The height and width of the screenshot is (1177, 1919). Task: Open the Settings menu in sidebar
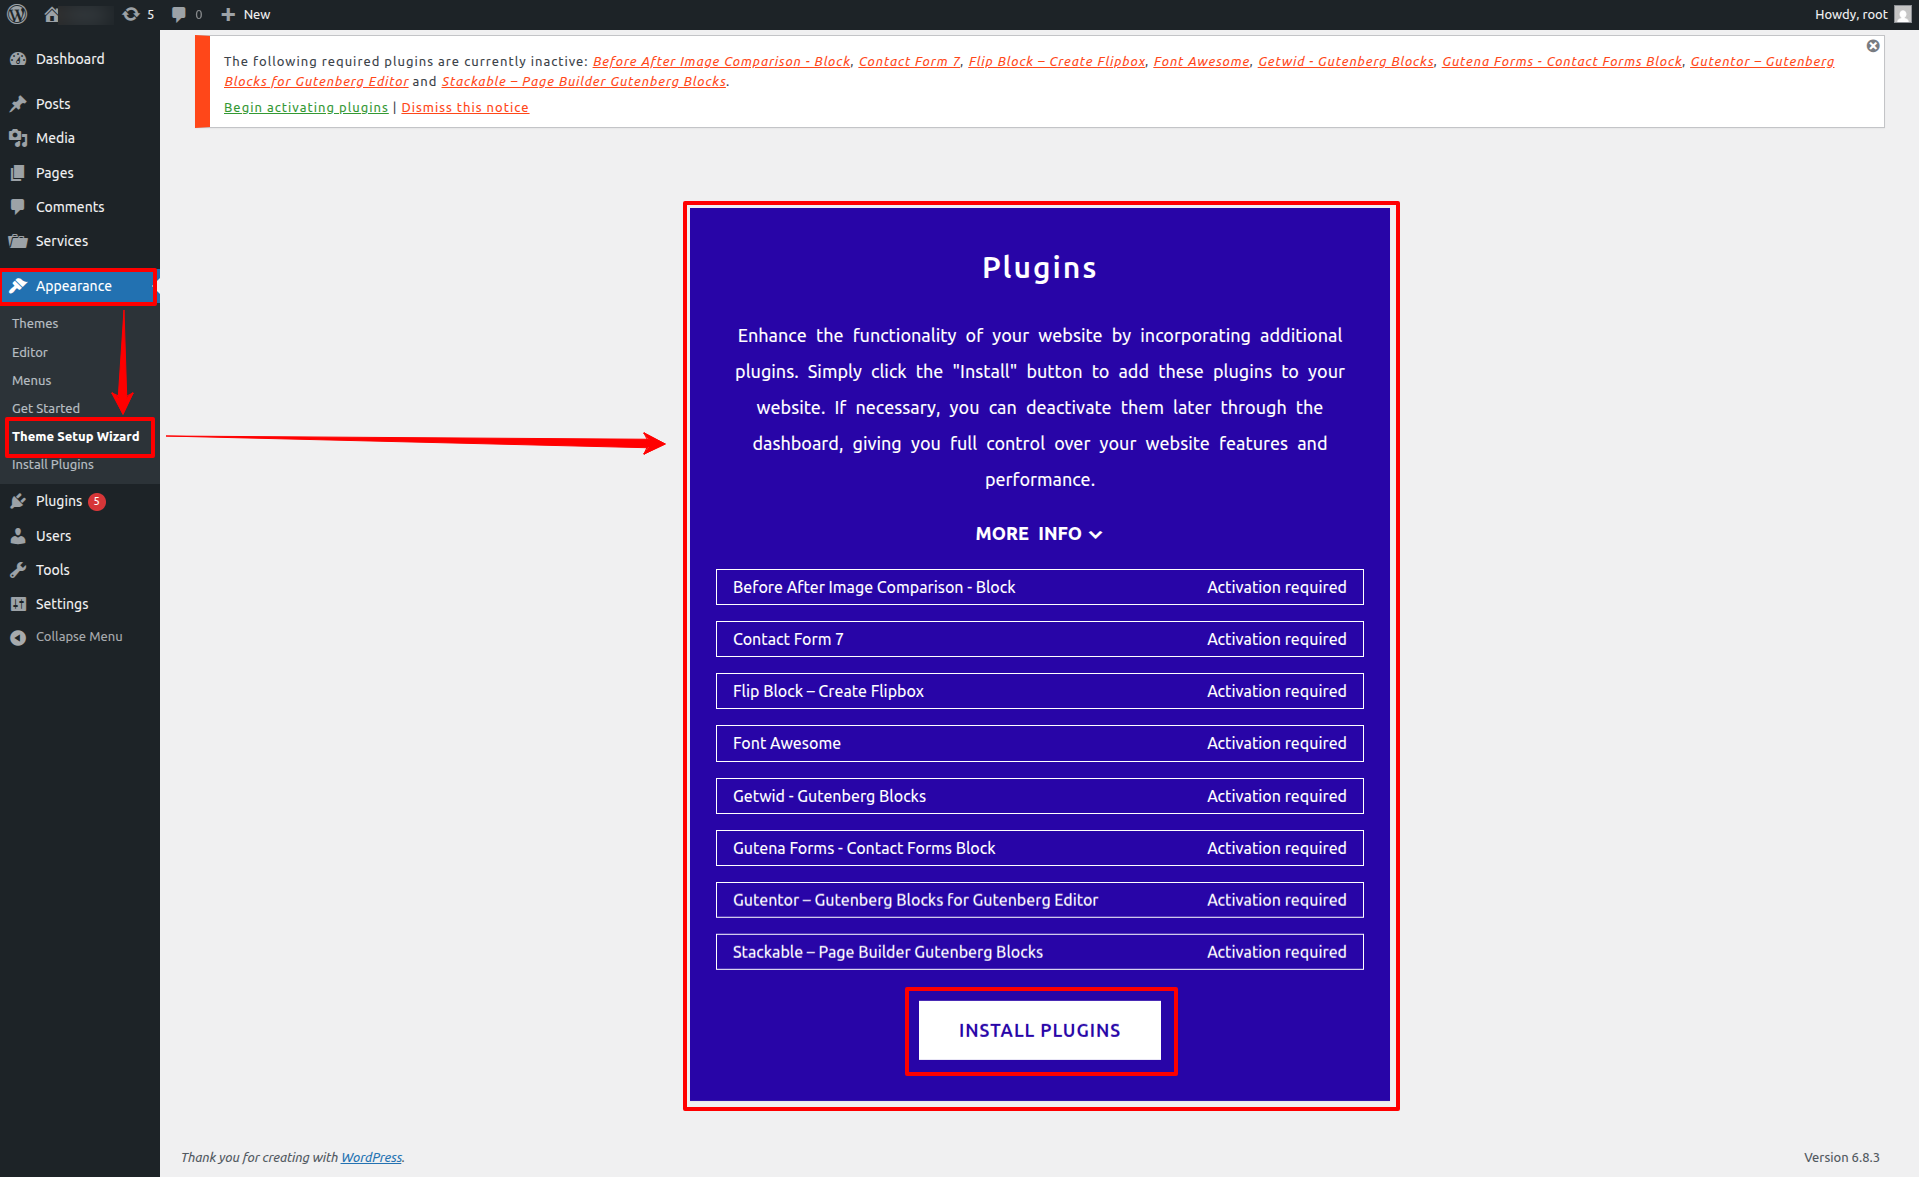(x=62, y=604)
